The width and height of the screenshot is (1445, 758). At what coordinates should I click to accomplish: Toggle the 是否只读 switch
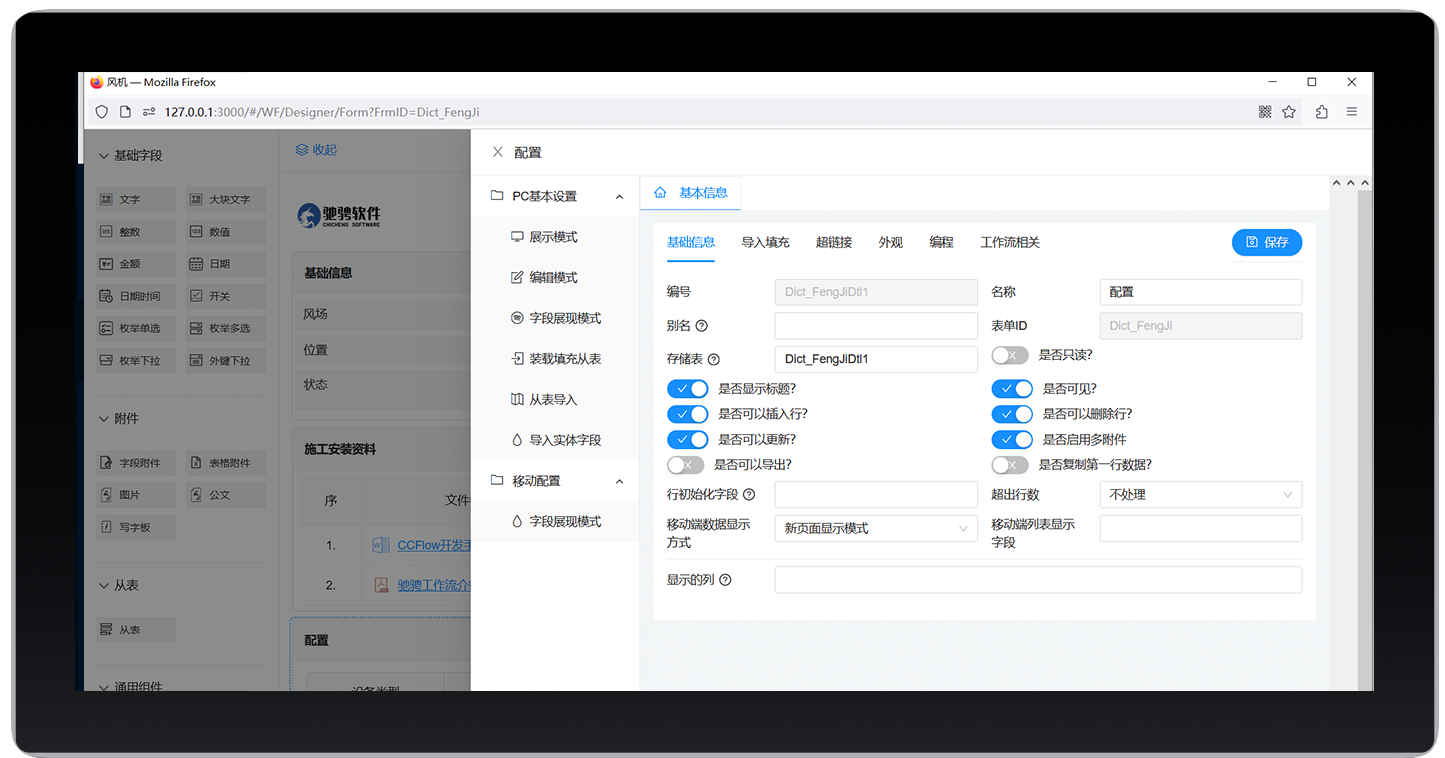[1010, 355]
